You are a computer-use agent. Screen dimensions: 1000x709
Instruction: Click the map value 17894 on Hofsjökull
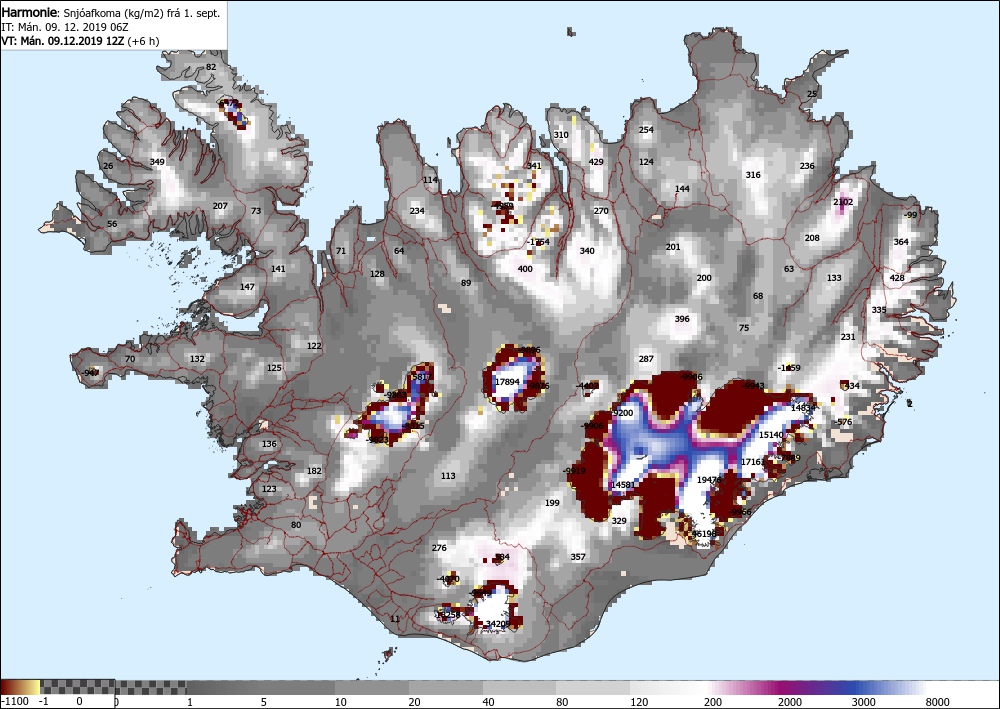(x=508, y=382)
